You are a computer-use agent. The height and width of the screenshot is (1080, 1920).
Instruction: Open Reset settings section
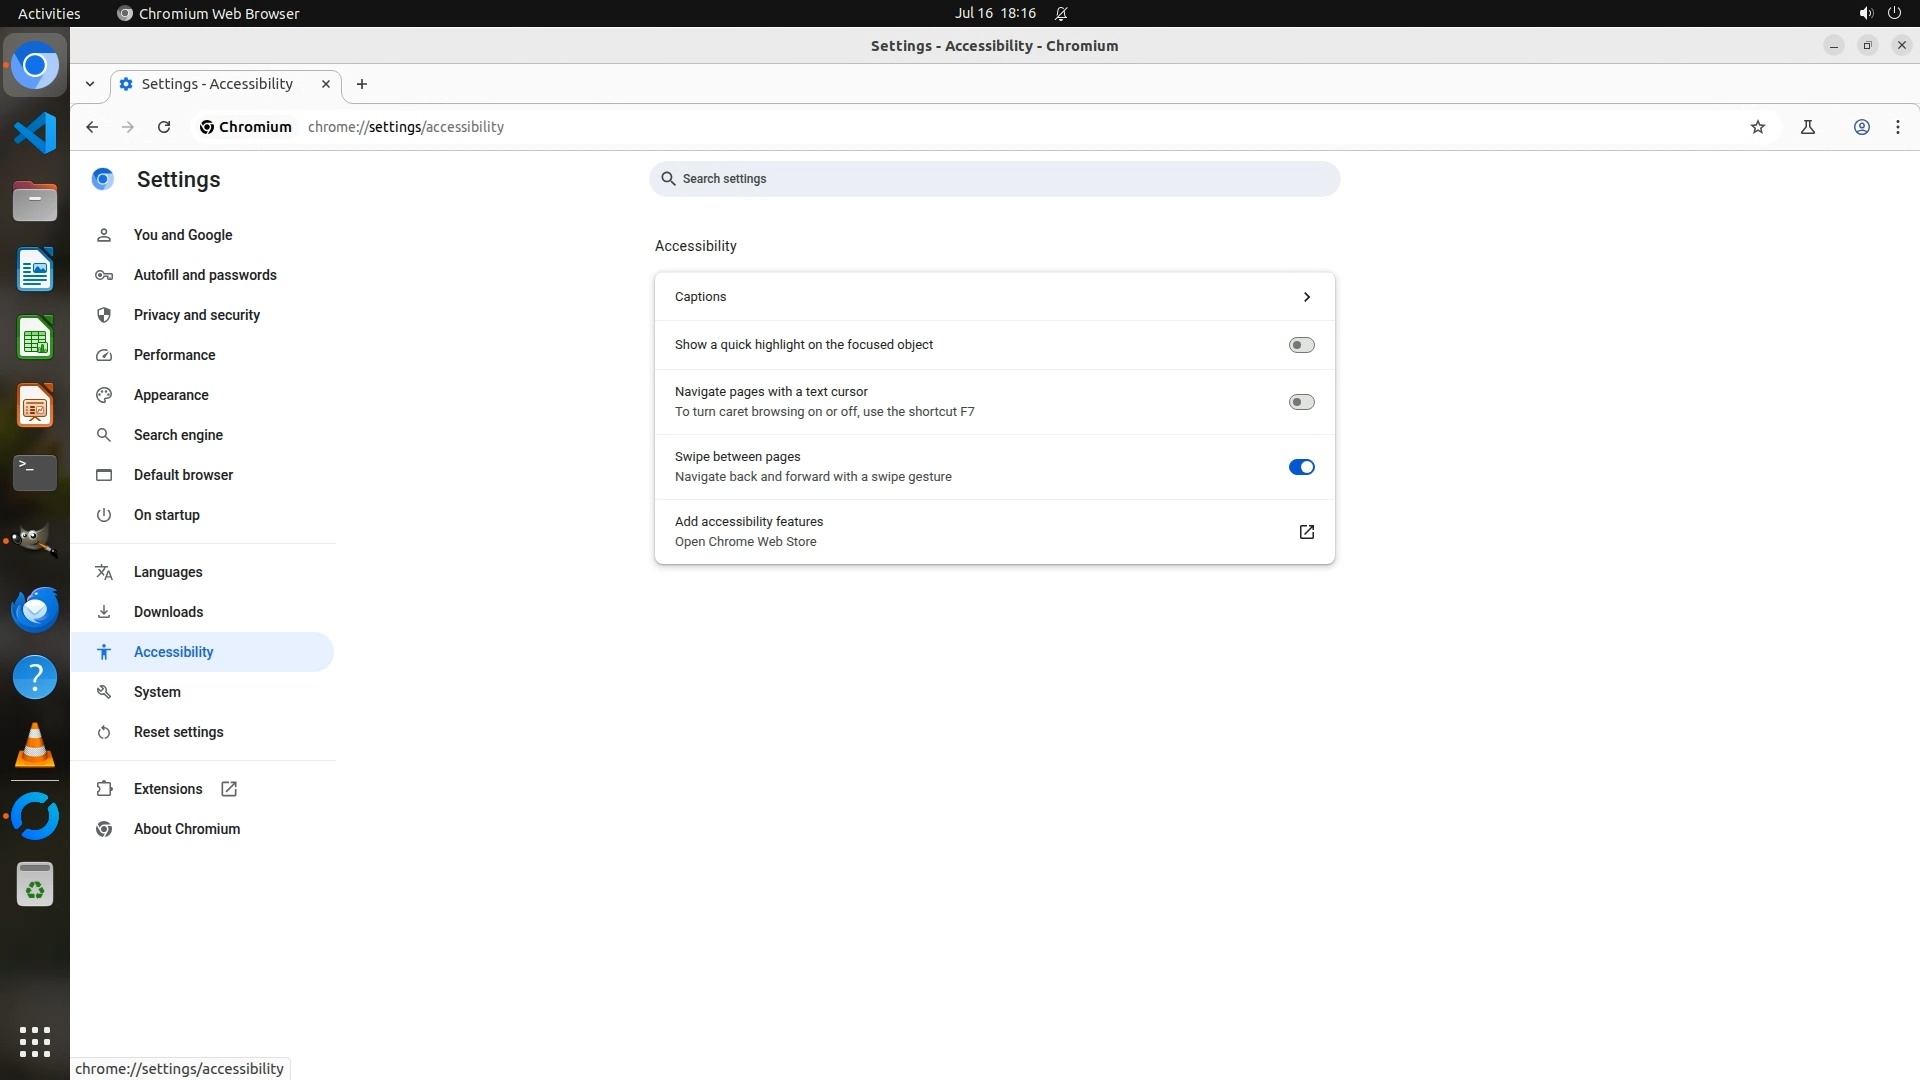(x=179, y=732)
